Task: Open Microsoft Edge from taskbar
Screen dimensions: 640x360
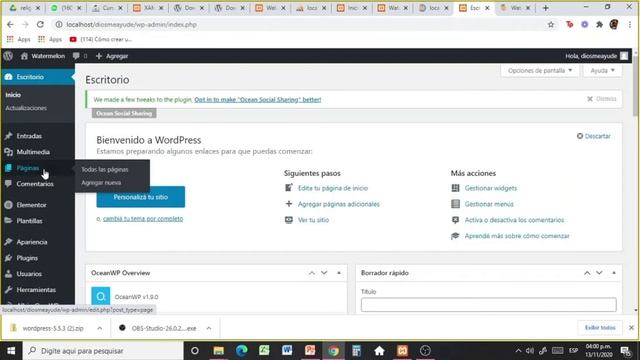Action: tap(242, 351)
